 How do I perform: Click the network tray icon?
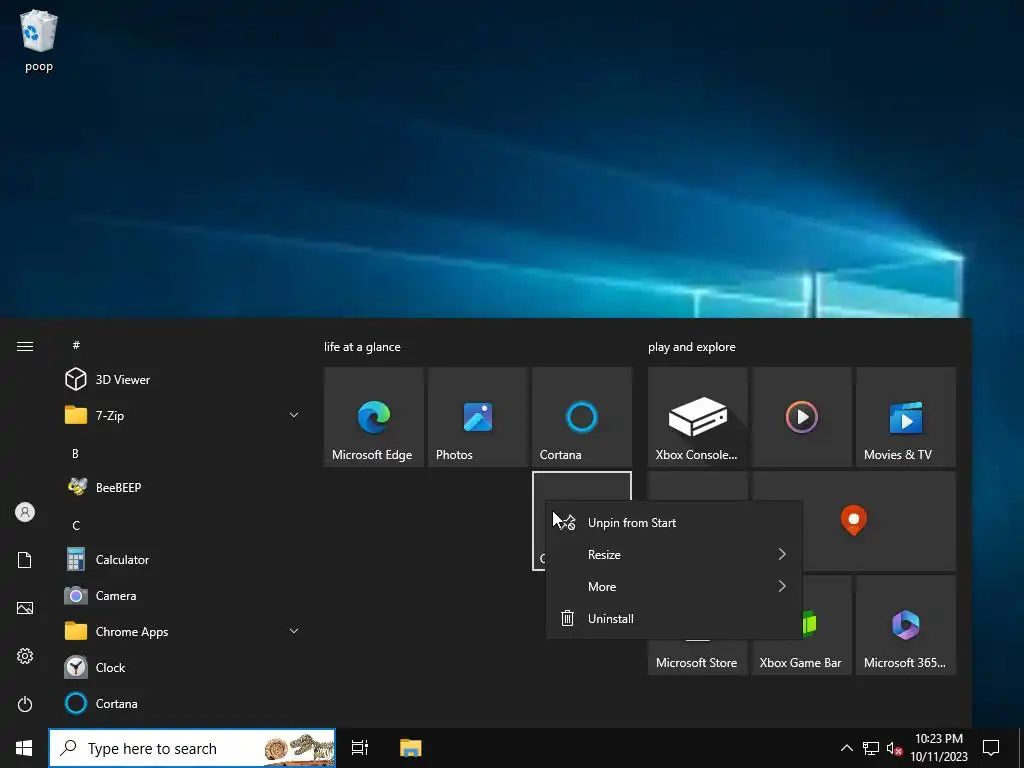[x=871, y=748]
